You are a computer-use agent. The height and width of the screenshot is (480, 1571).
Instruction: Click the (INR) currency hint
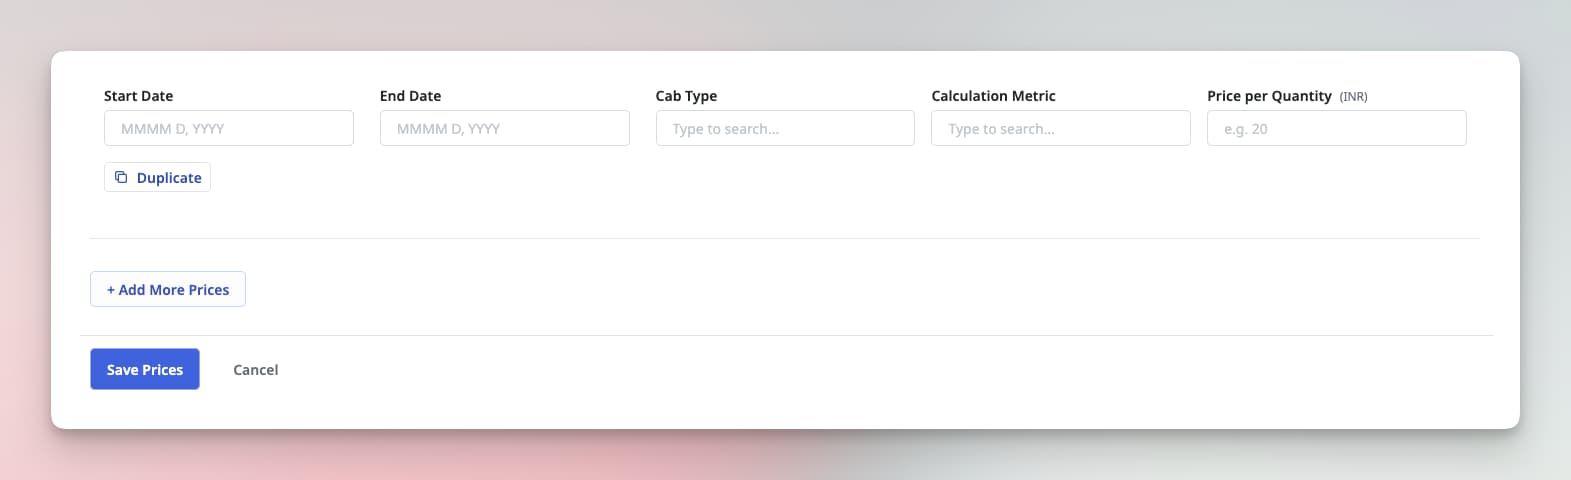tap(1353, 97)
